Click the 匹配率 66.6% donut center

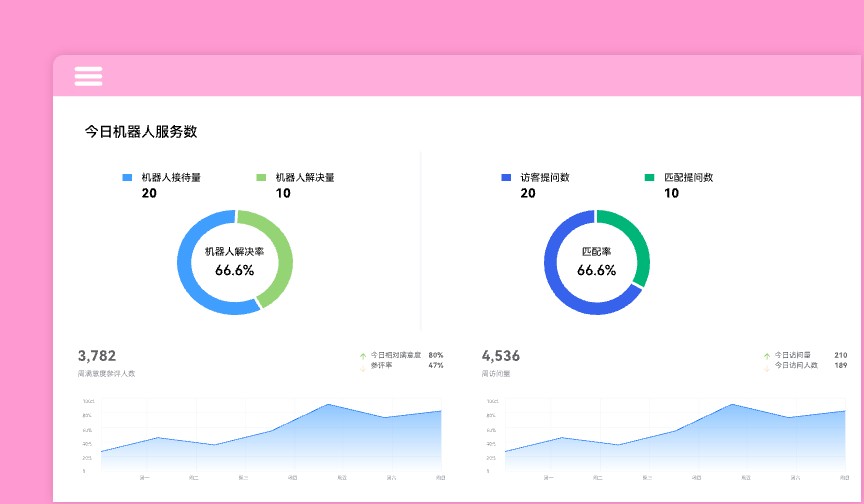[x=596, y=262]
